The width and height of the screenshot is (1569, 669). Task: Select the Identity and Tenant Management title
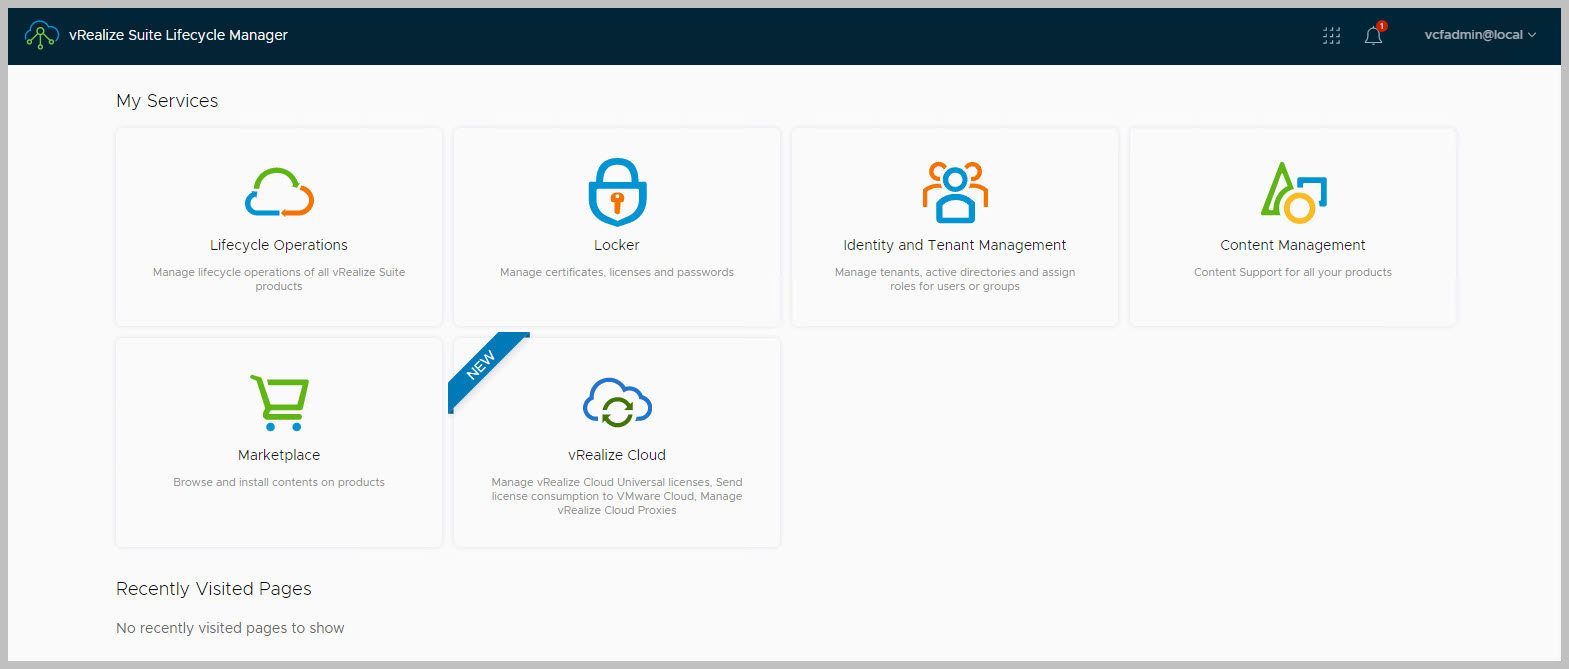coord(955,245)
